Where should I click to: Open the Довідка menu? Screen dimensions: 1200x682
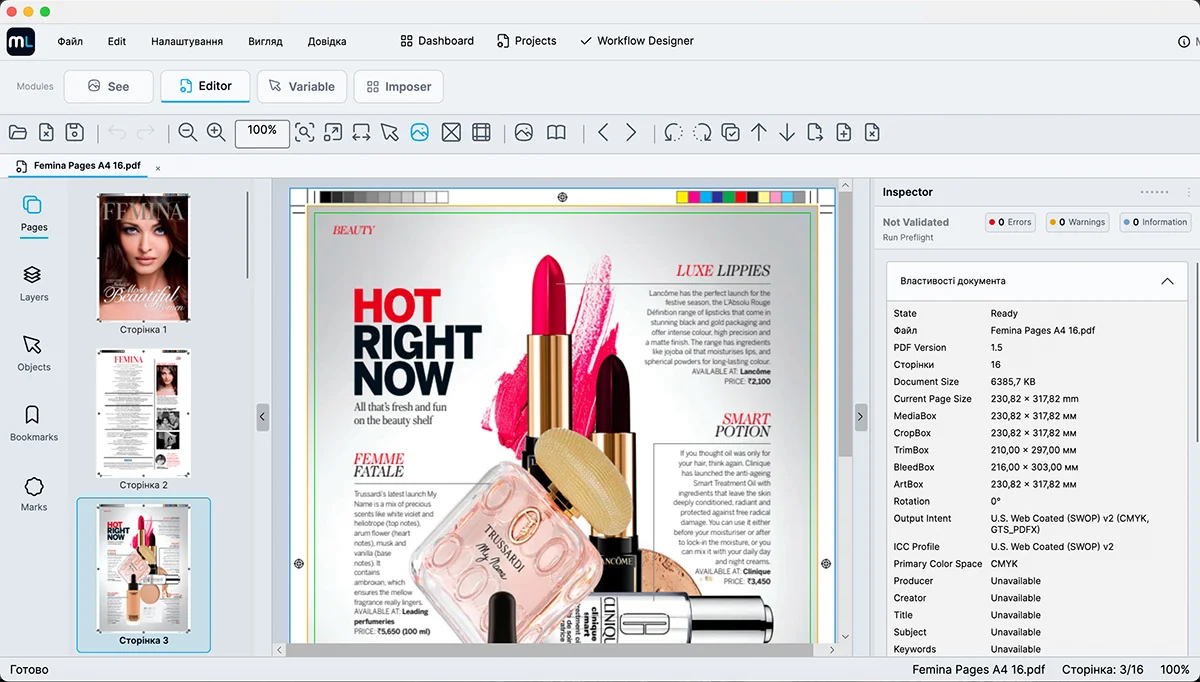coord(327,41)
